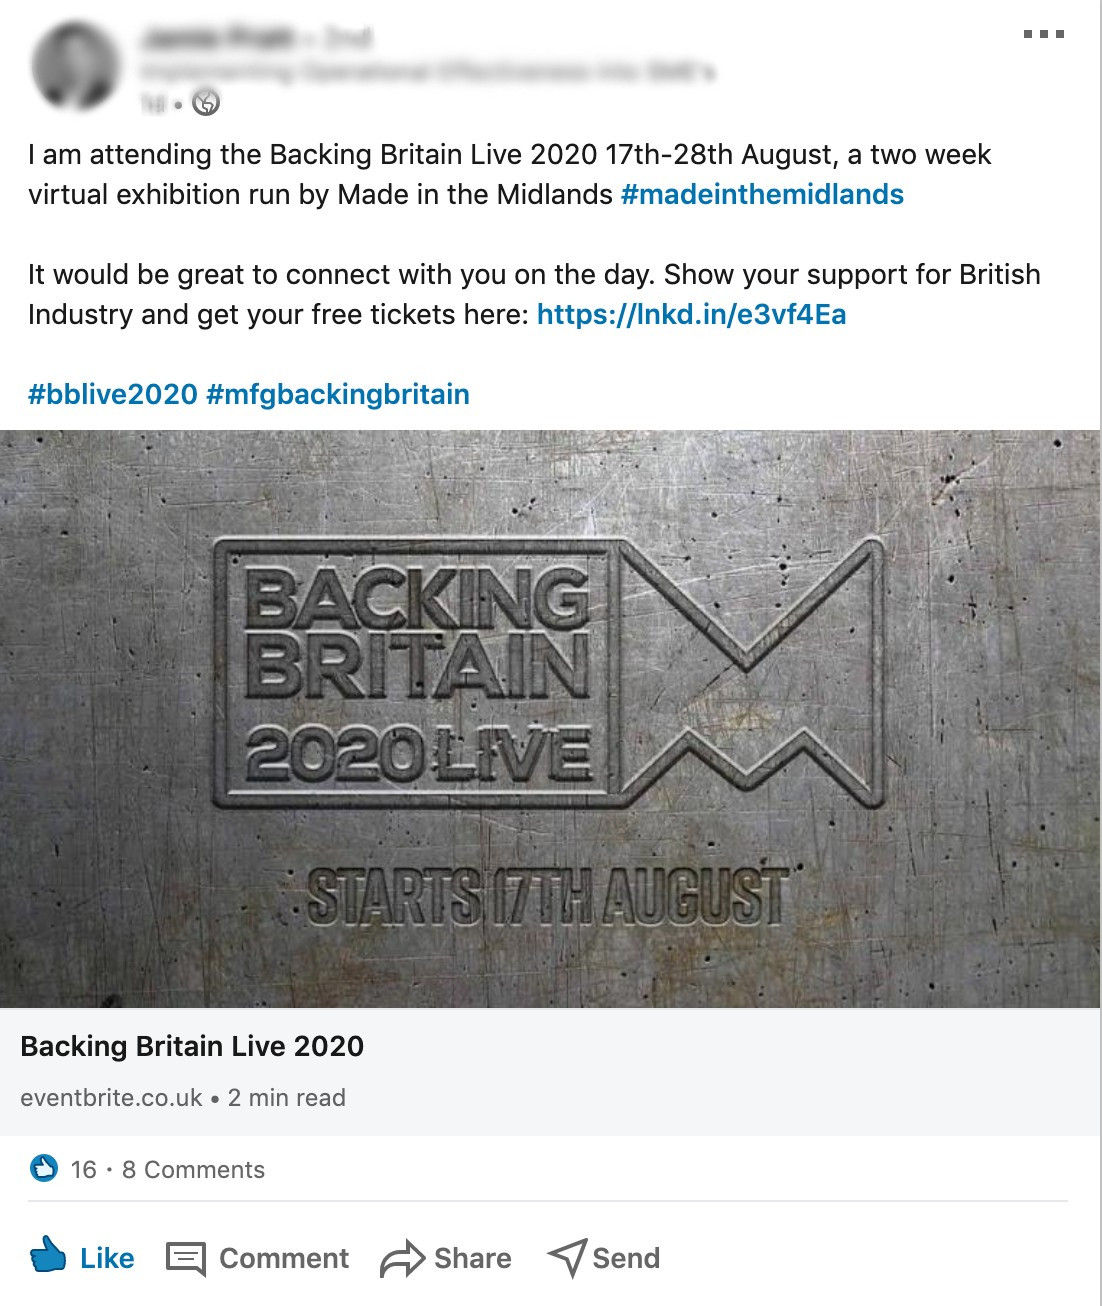Click the Share button label

472,1258
